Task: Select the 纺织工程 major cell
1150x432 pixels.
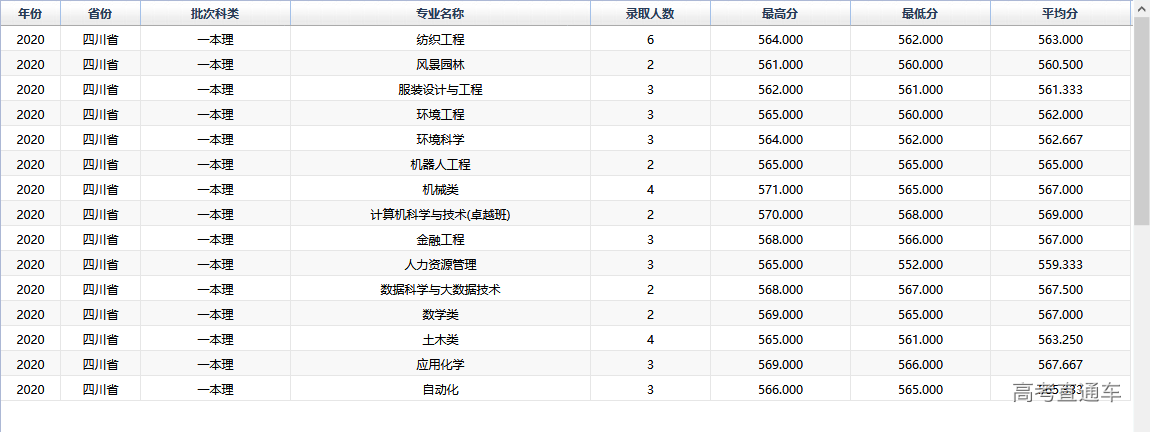Action: pos(440,40)
